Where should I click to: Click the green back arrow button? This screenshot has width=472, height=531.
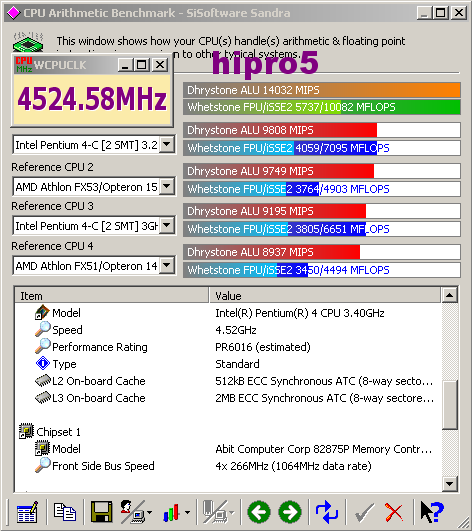click(259, 512)
